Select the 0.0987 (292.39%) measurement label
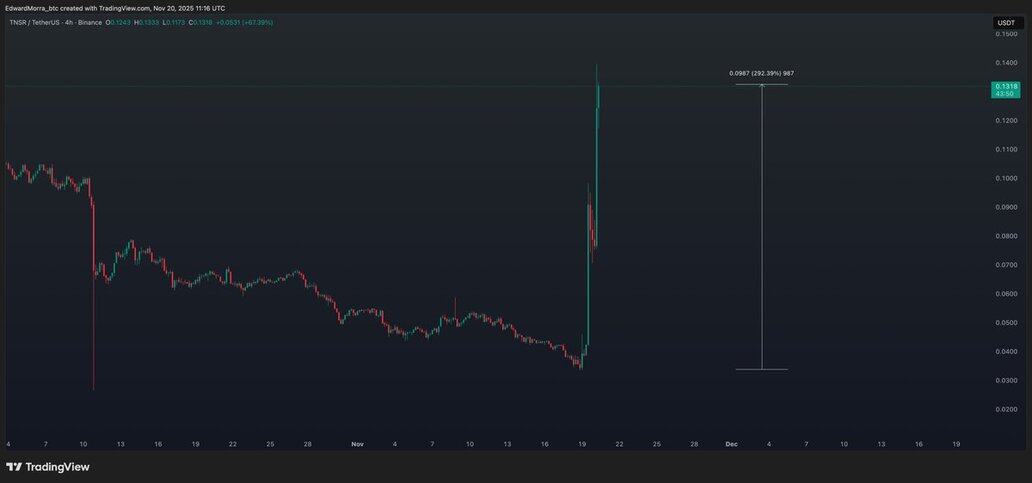Viewport: 1032px width, 483px height. (761, 73)
